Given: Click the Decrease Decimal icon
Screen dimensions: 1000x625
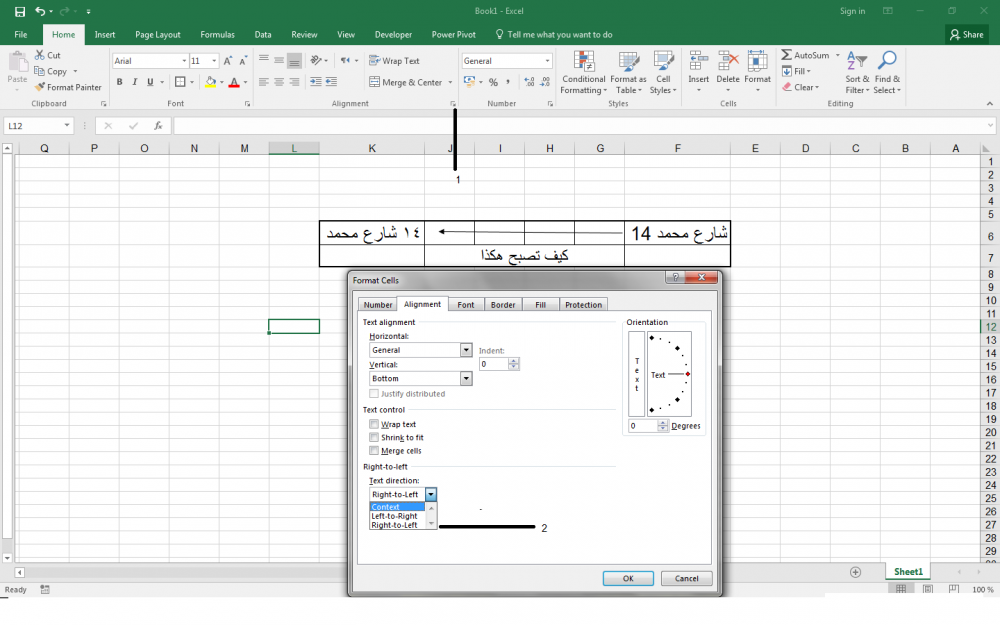Looking at the screenshot, I should click(545, 82).
